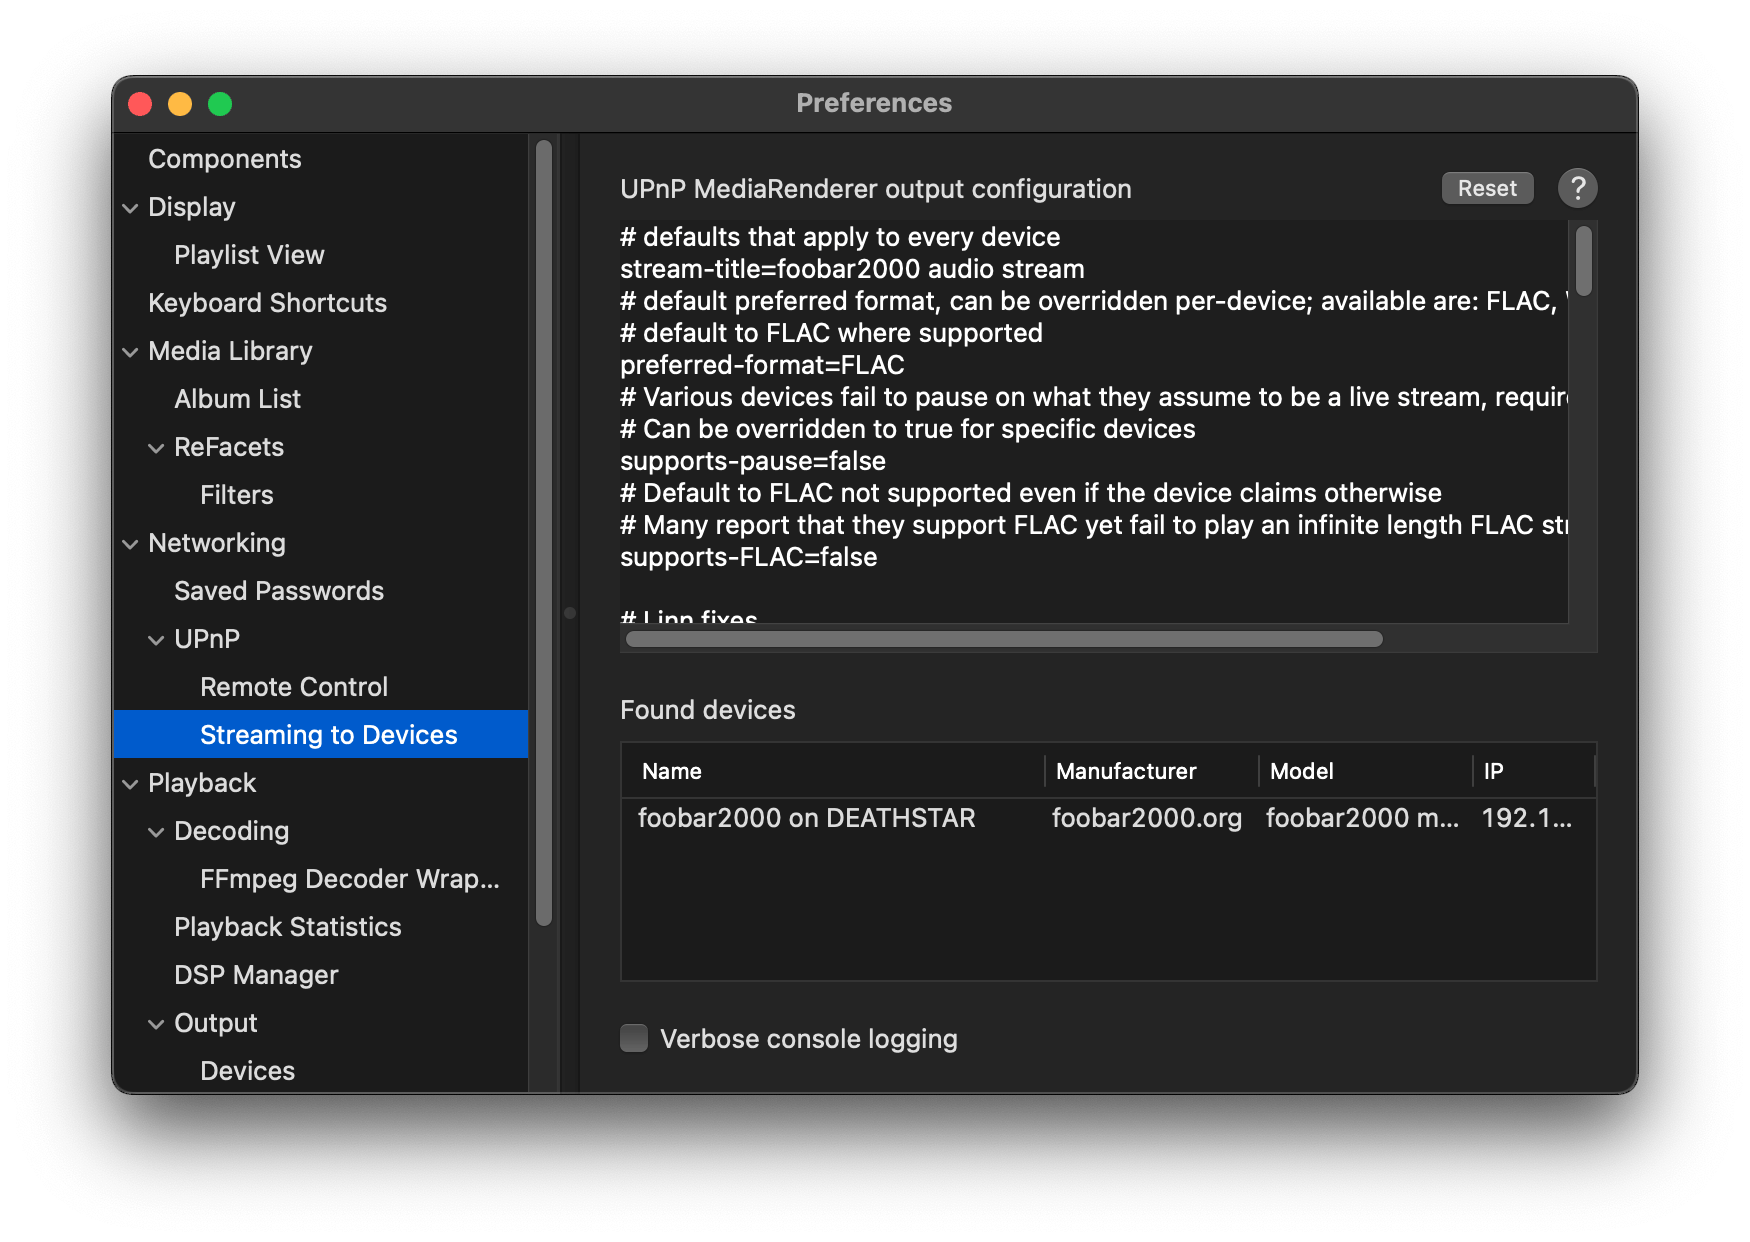The image size is (1750, 1242).
Task: Sort found devices by IP column
Action: (1534, 771)
